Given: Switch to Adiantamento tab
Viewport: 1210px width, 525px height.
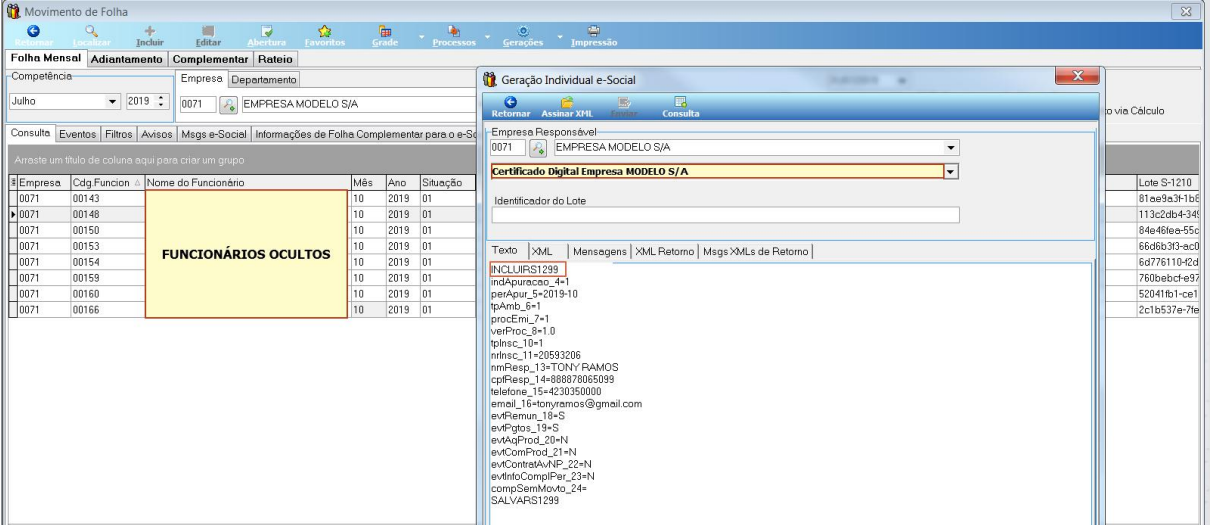Looking at the screenshot, I should pos(126,59).
